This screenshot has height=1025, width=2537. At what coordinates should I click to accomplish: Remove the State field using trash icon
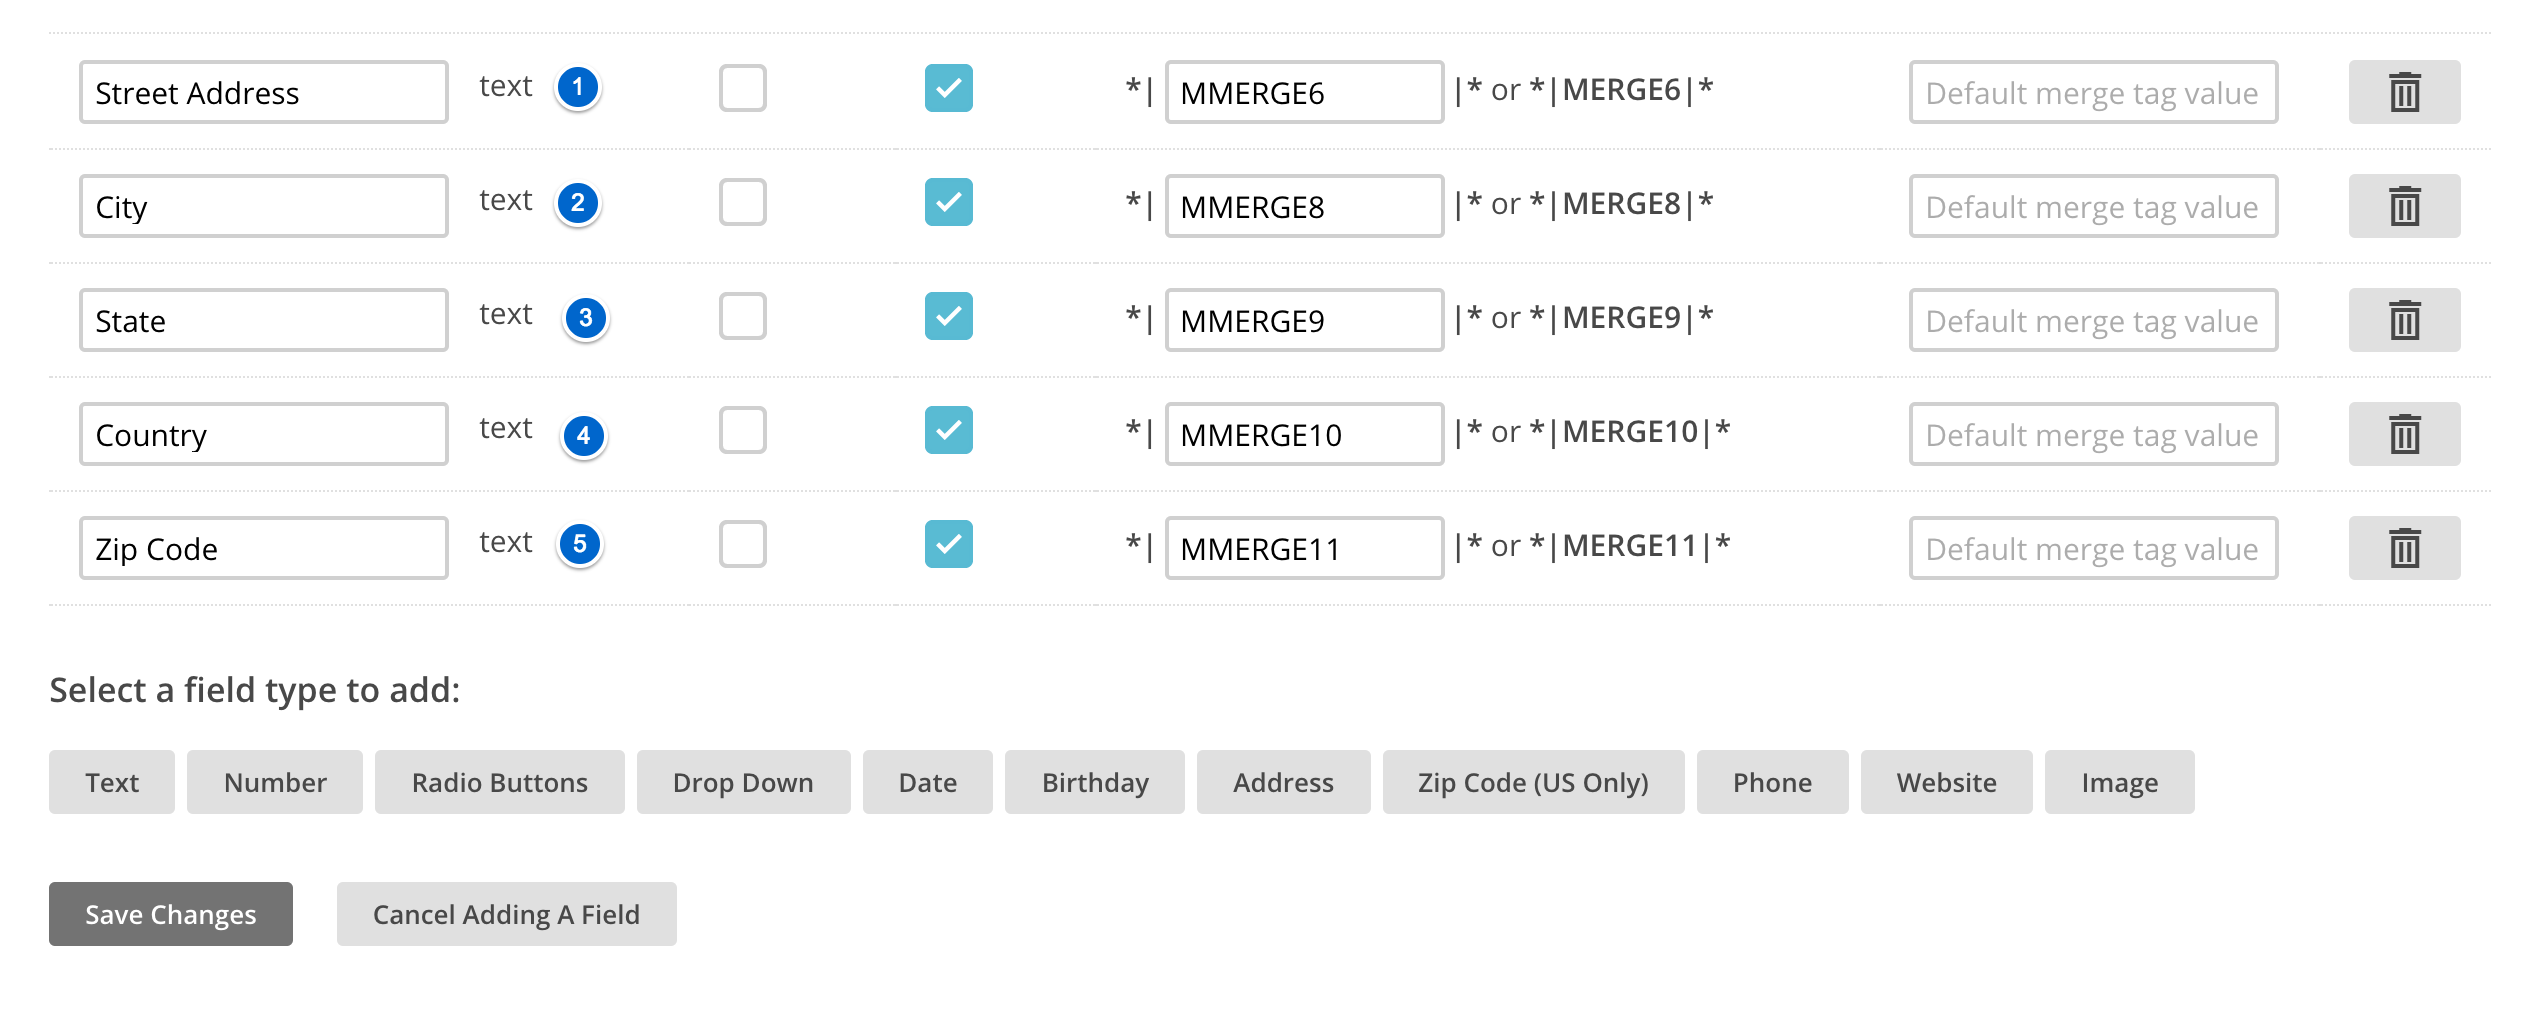tap(2404, 320)
